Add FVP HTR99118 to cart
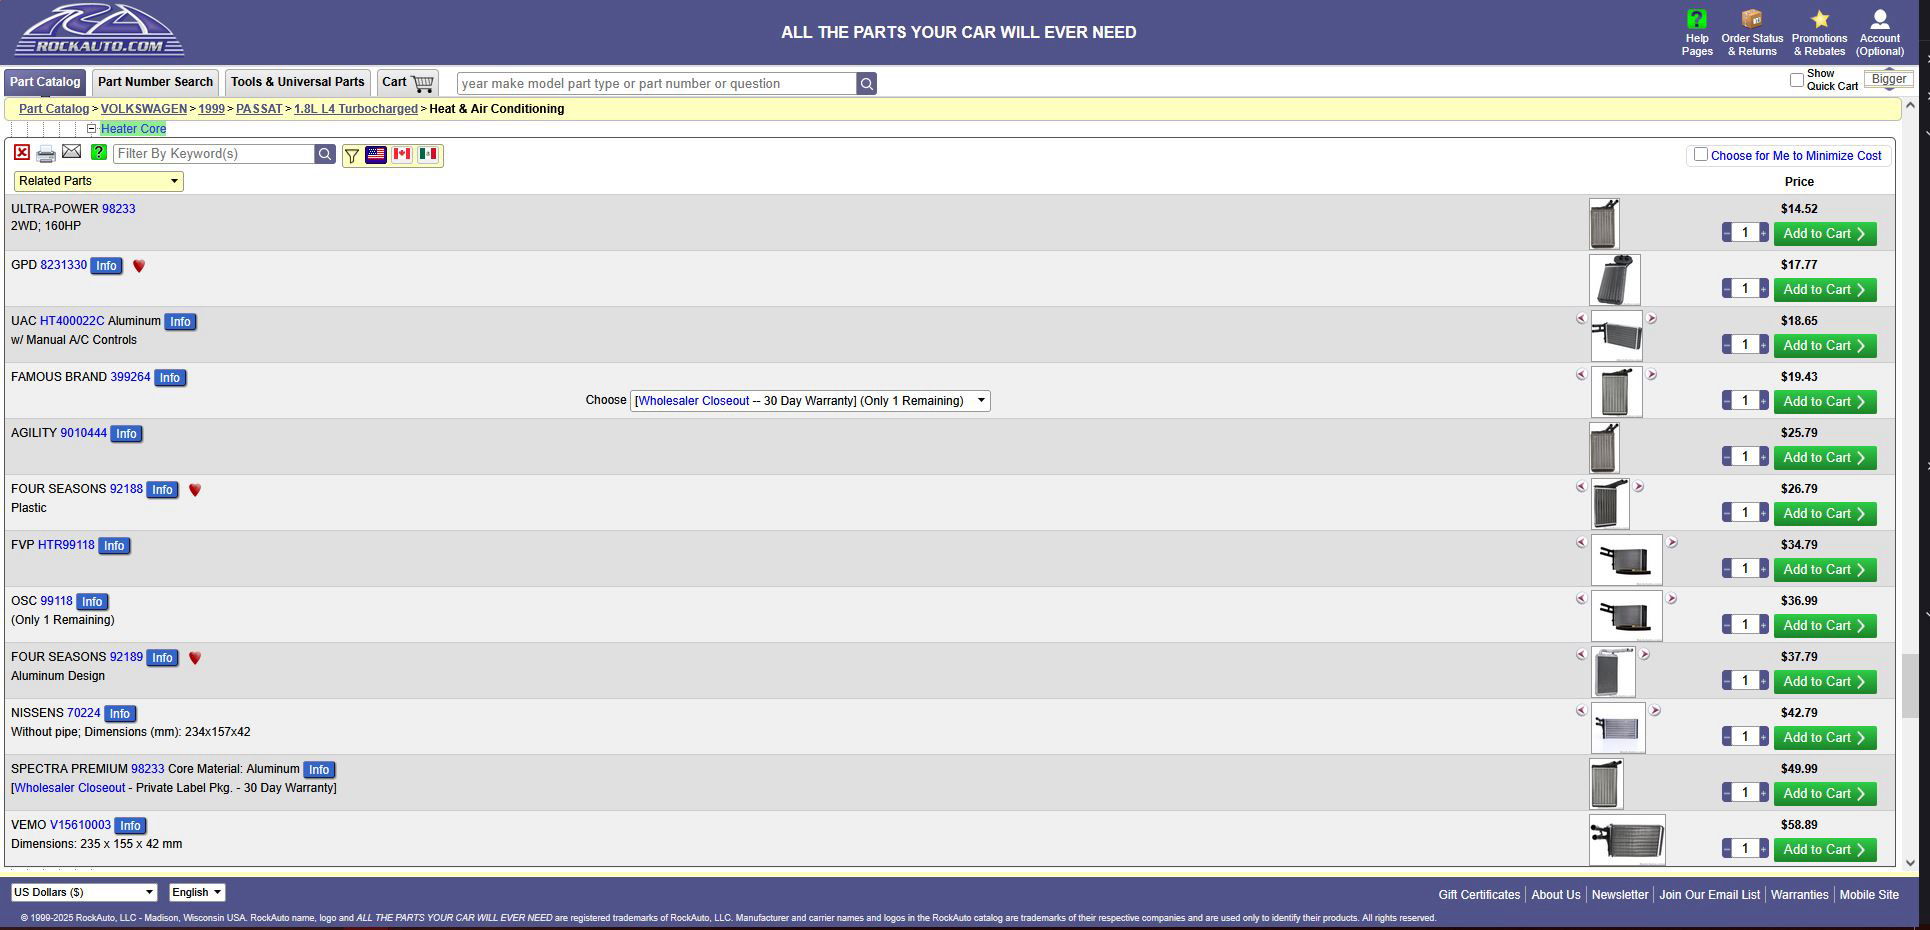The image size is (1930, 930). (1825, 570)
